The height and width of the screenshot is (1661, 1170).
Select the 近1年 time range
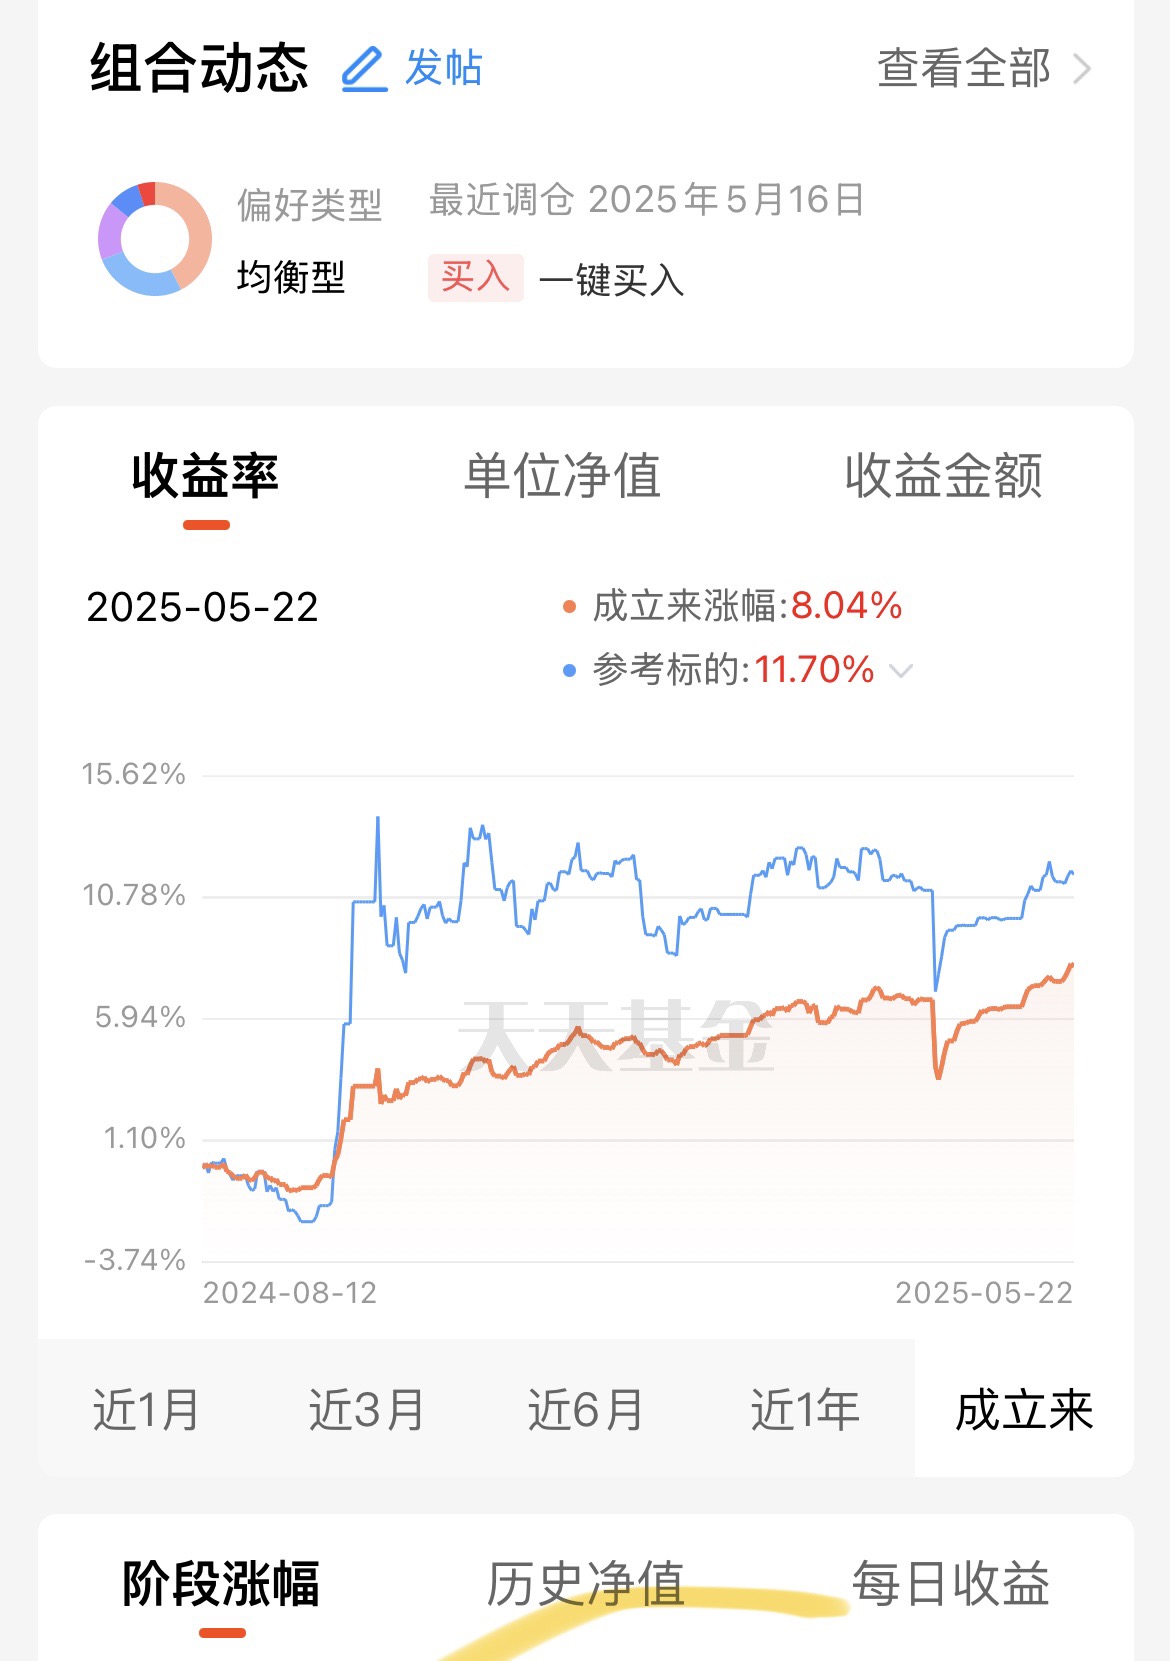pyautogui.click(x=805, y=1410)
